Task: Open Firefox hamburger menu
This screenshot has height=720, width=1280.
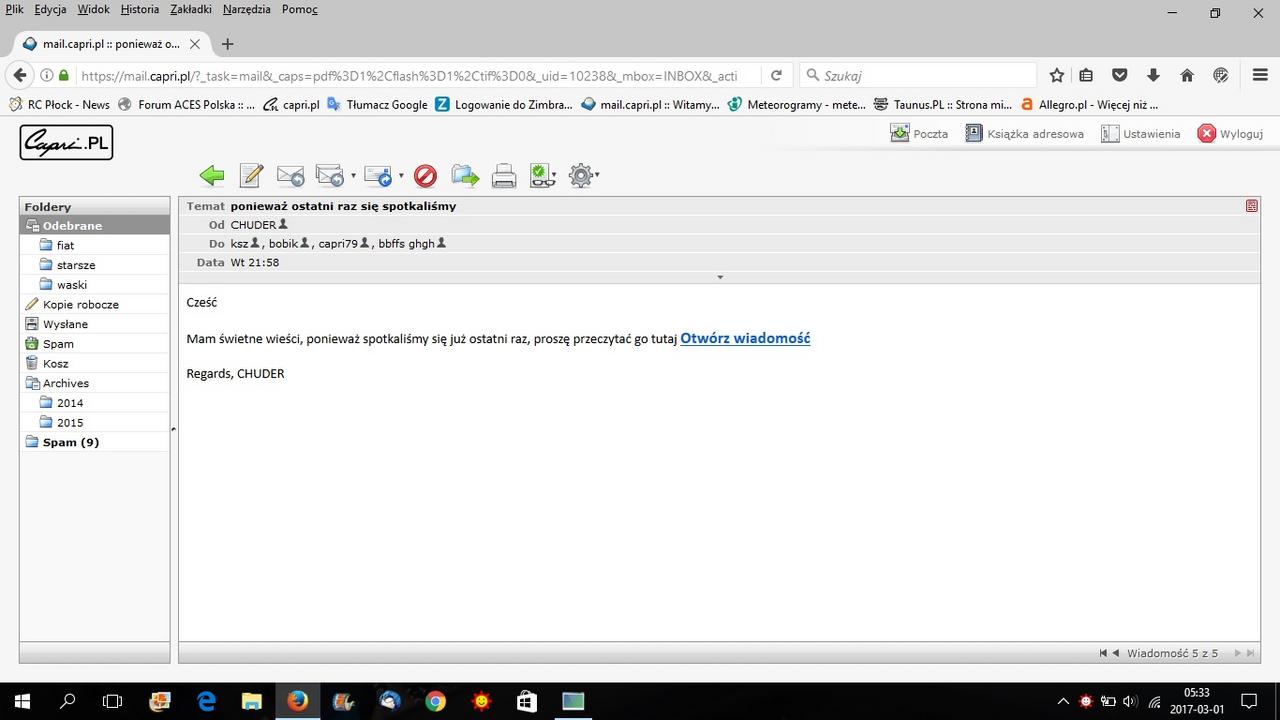Action: pyautogui.click(x=1260, y=75)
